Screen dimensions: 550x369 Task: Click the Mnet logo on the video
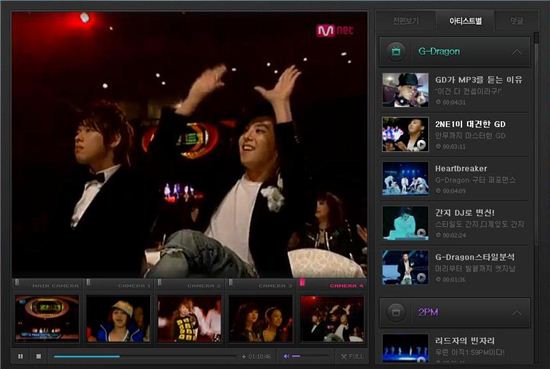(335, 31)
